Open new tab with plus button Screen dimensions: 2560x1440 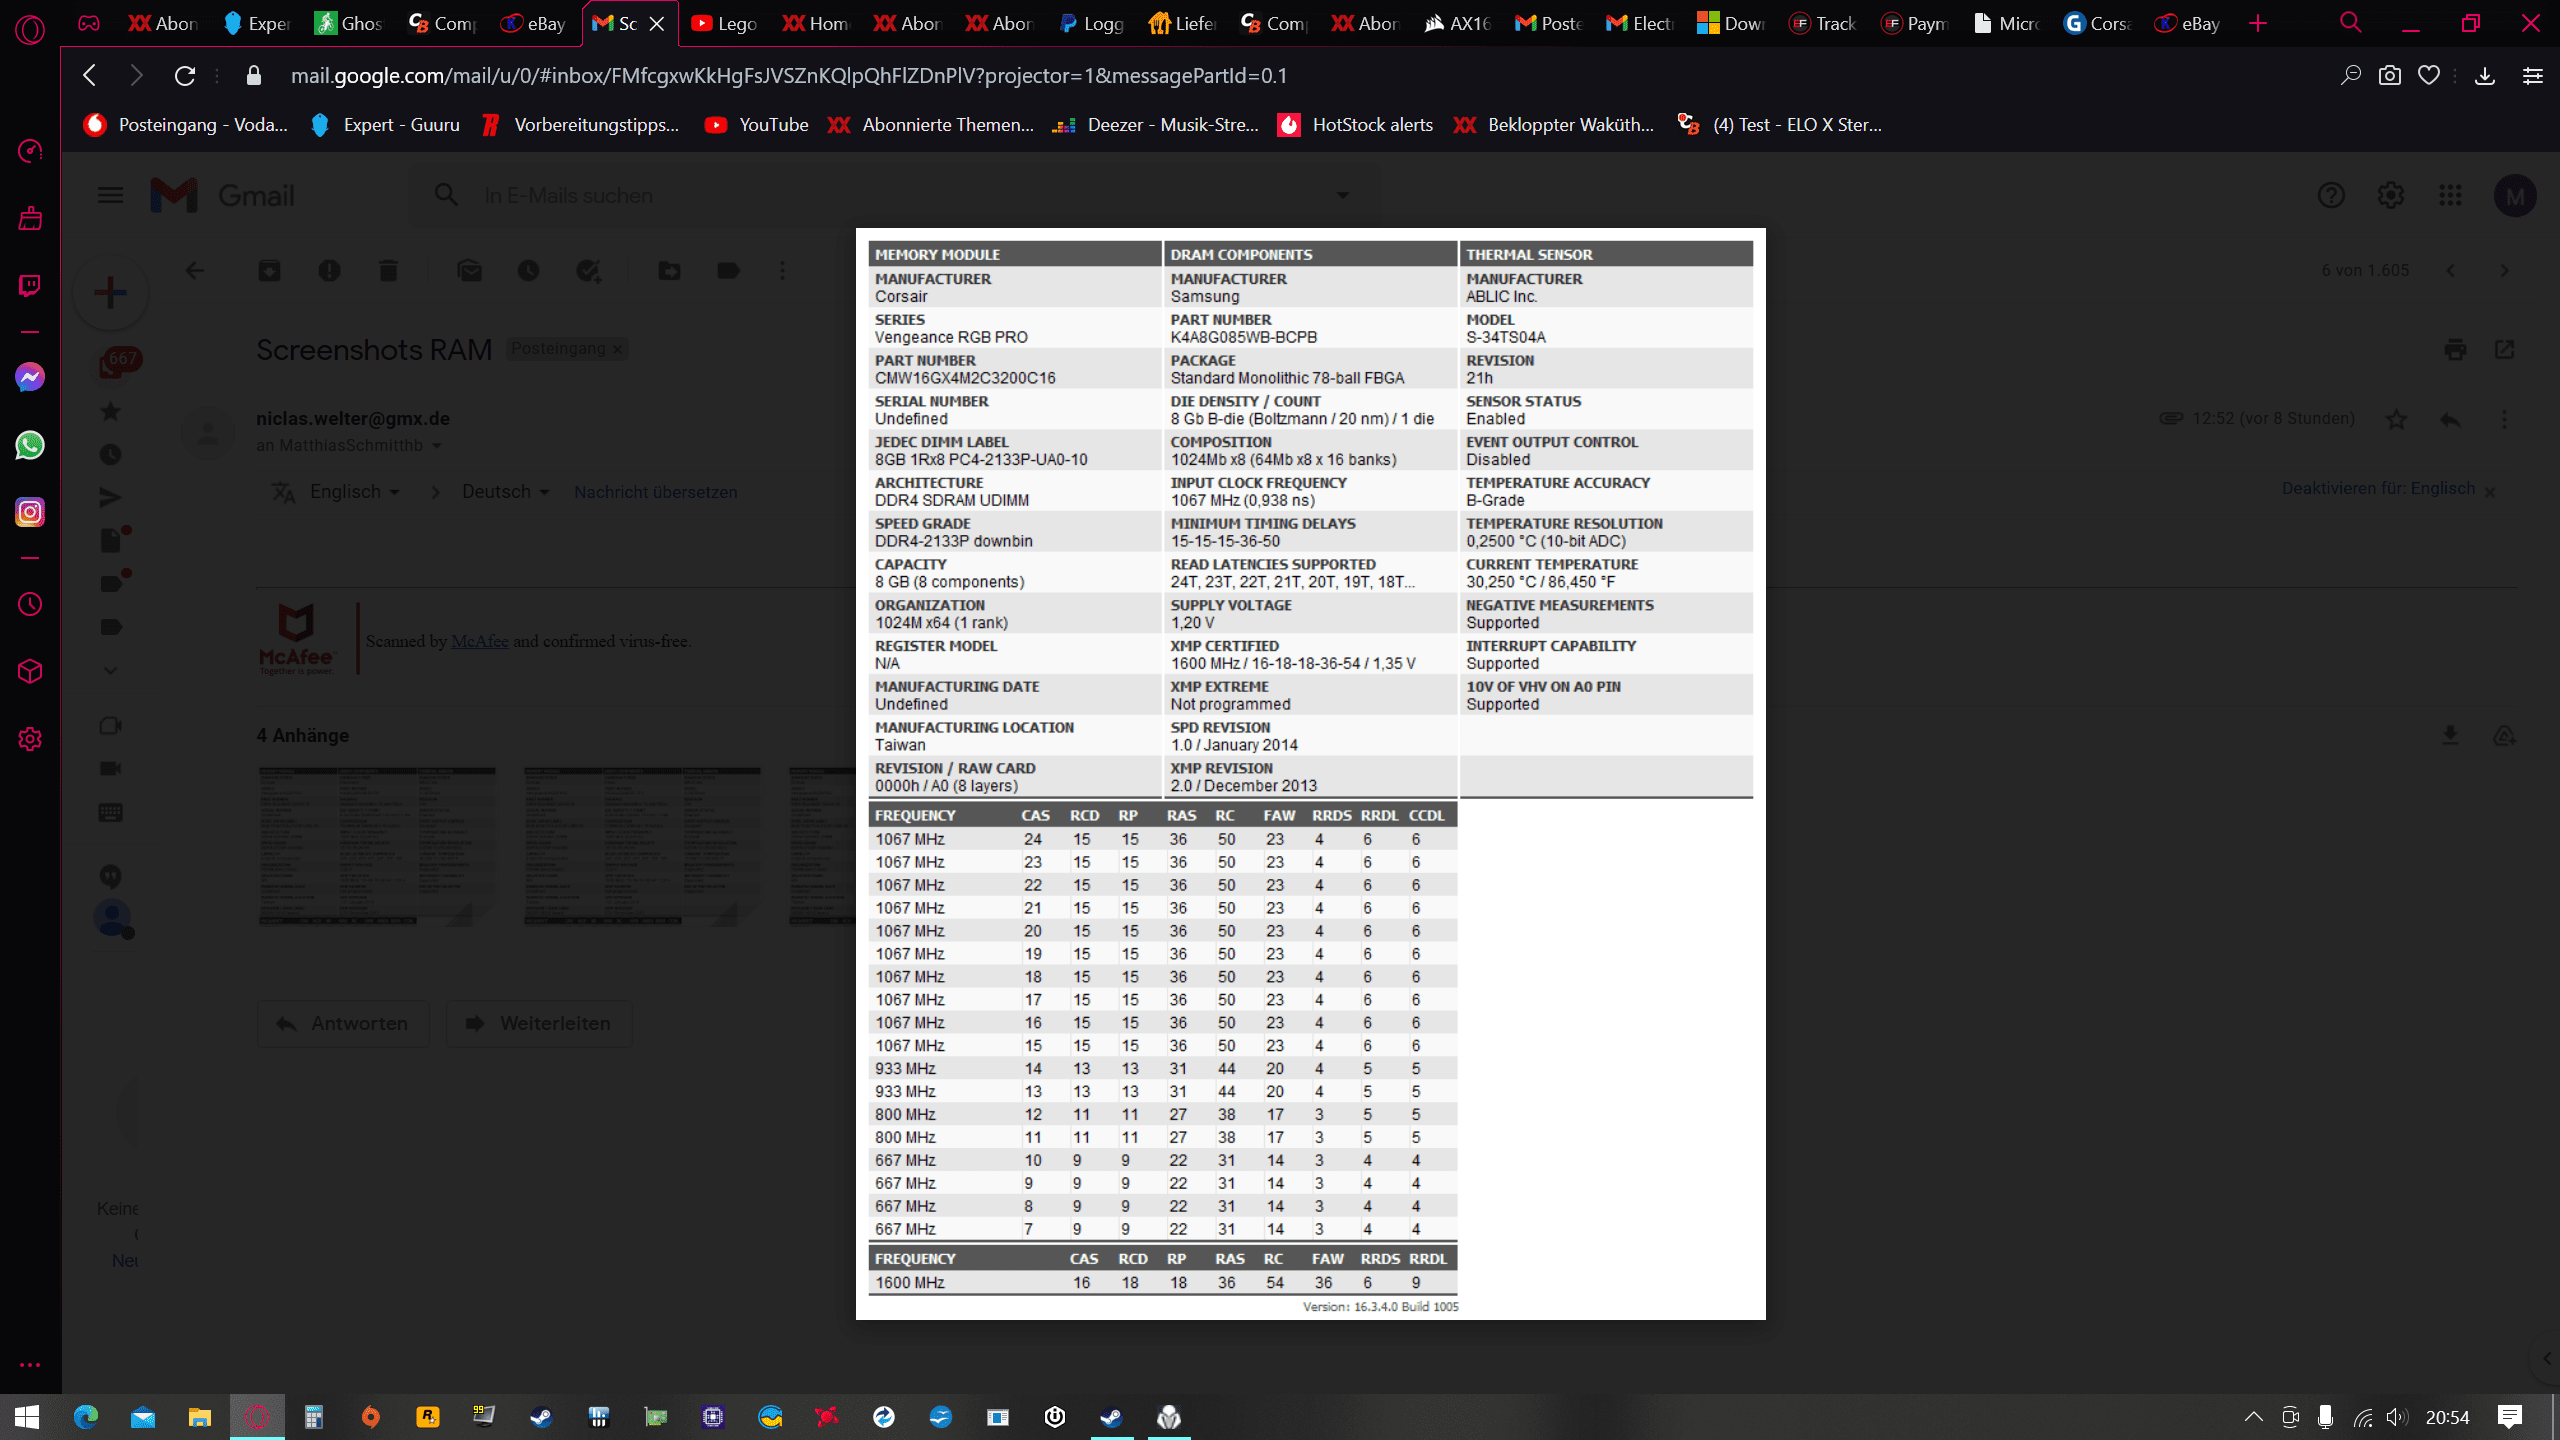(x=2258, y=23)
